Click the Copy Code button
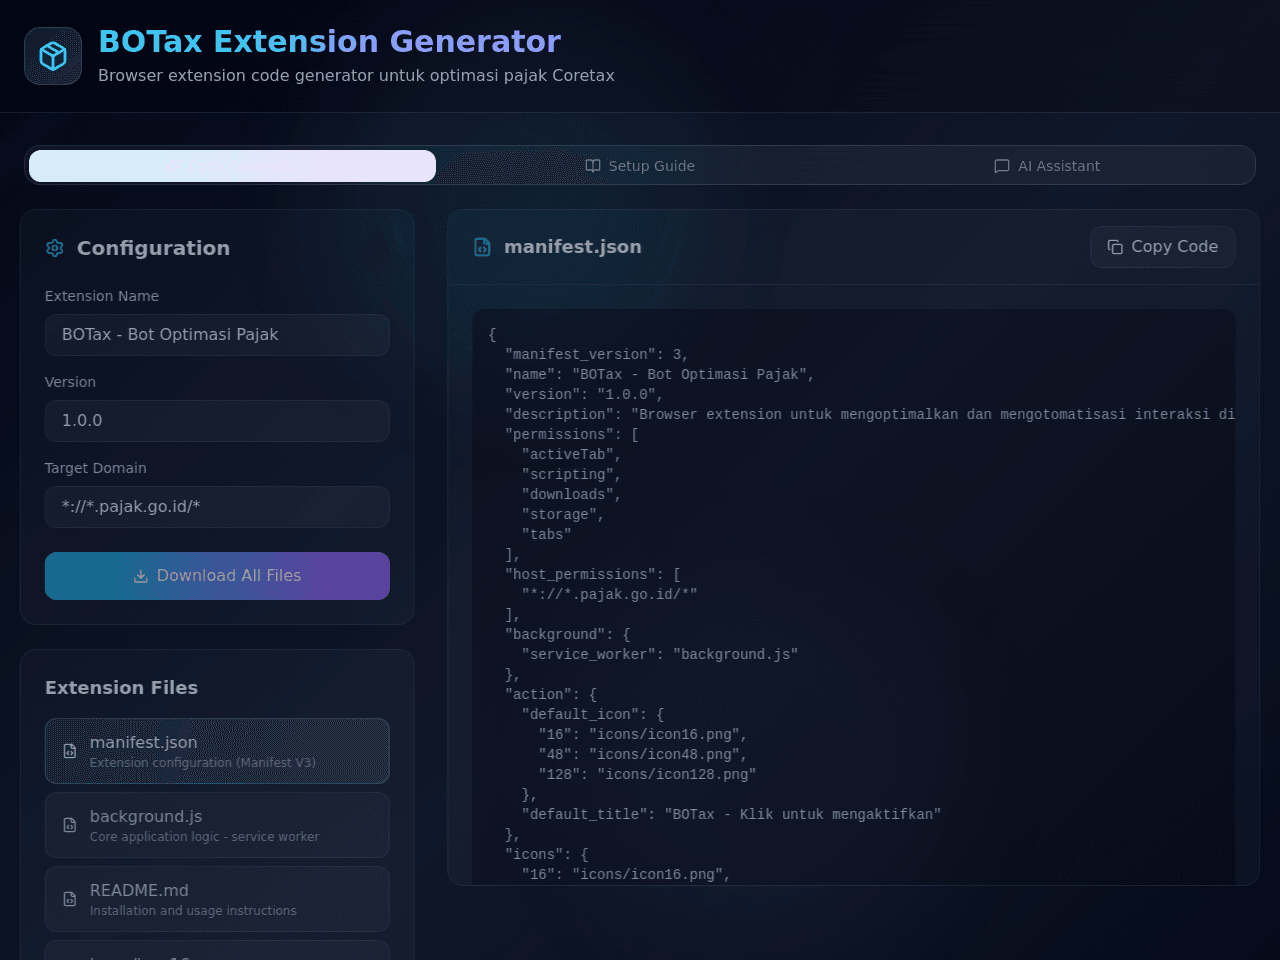Image resolution: width=1280 pixels, height=960 pixels. click(1162, 247)
